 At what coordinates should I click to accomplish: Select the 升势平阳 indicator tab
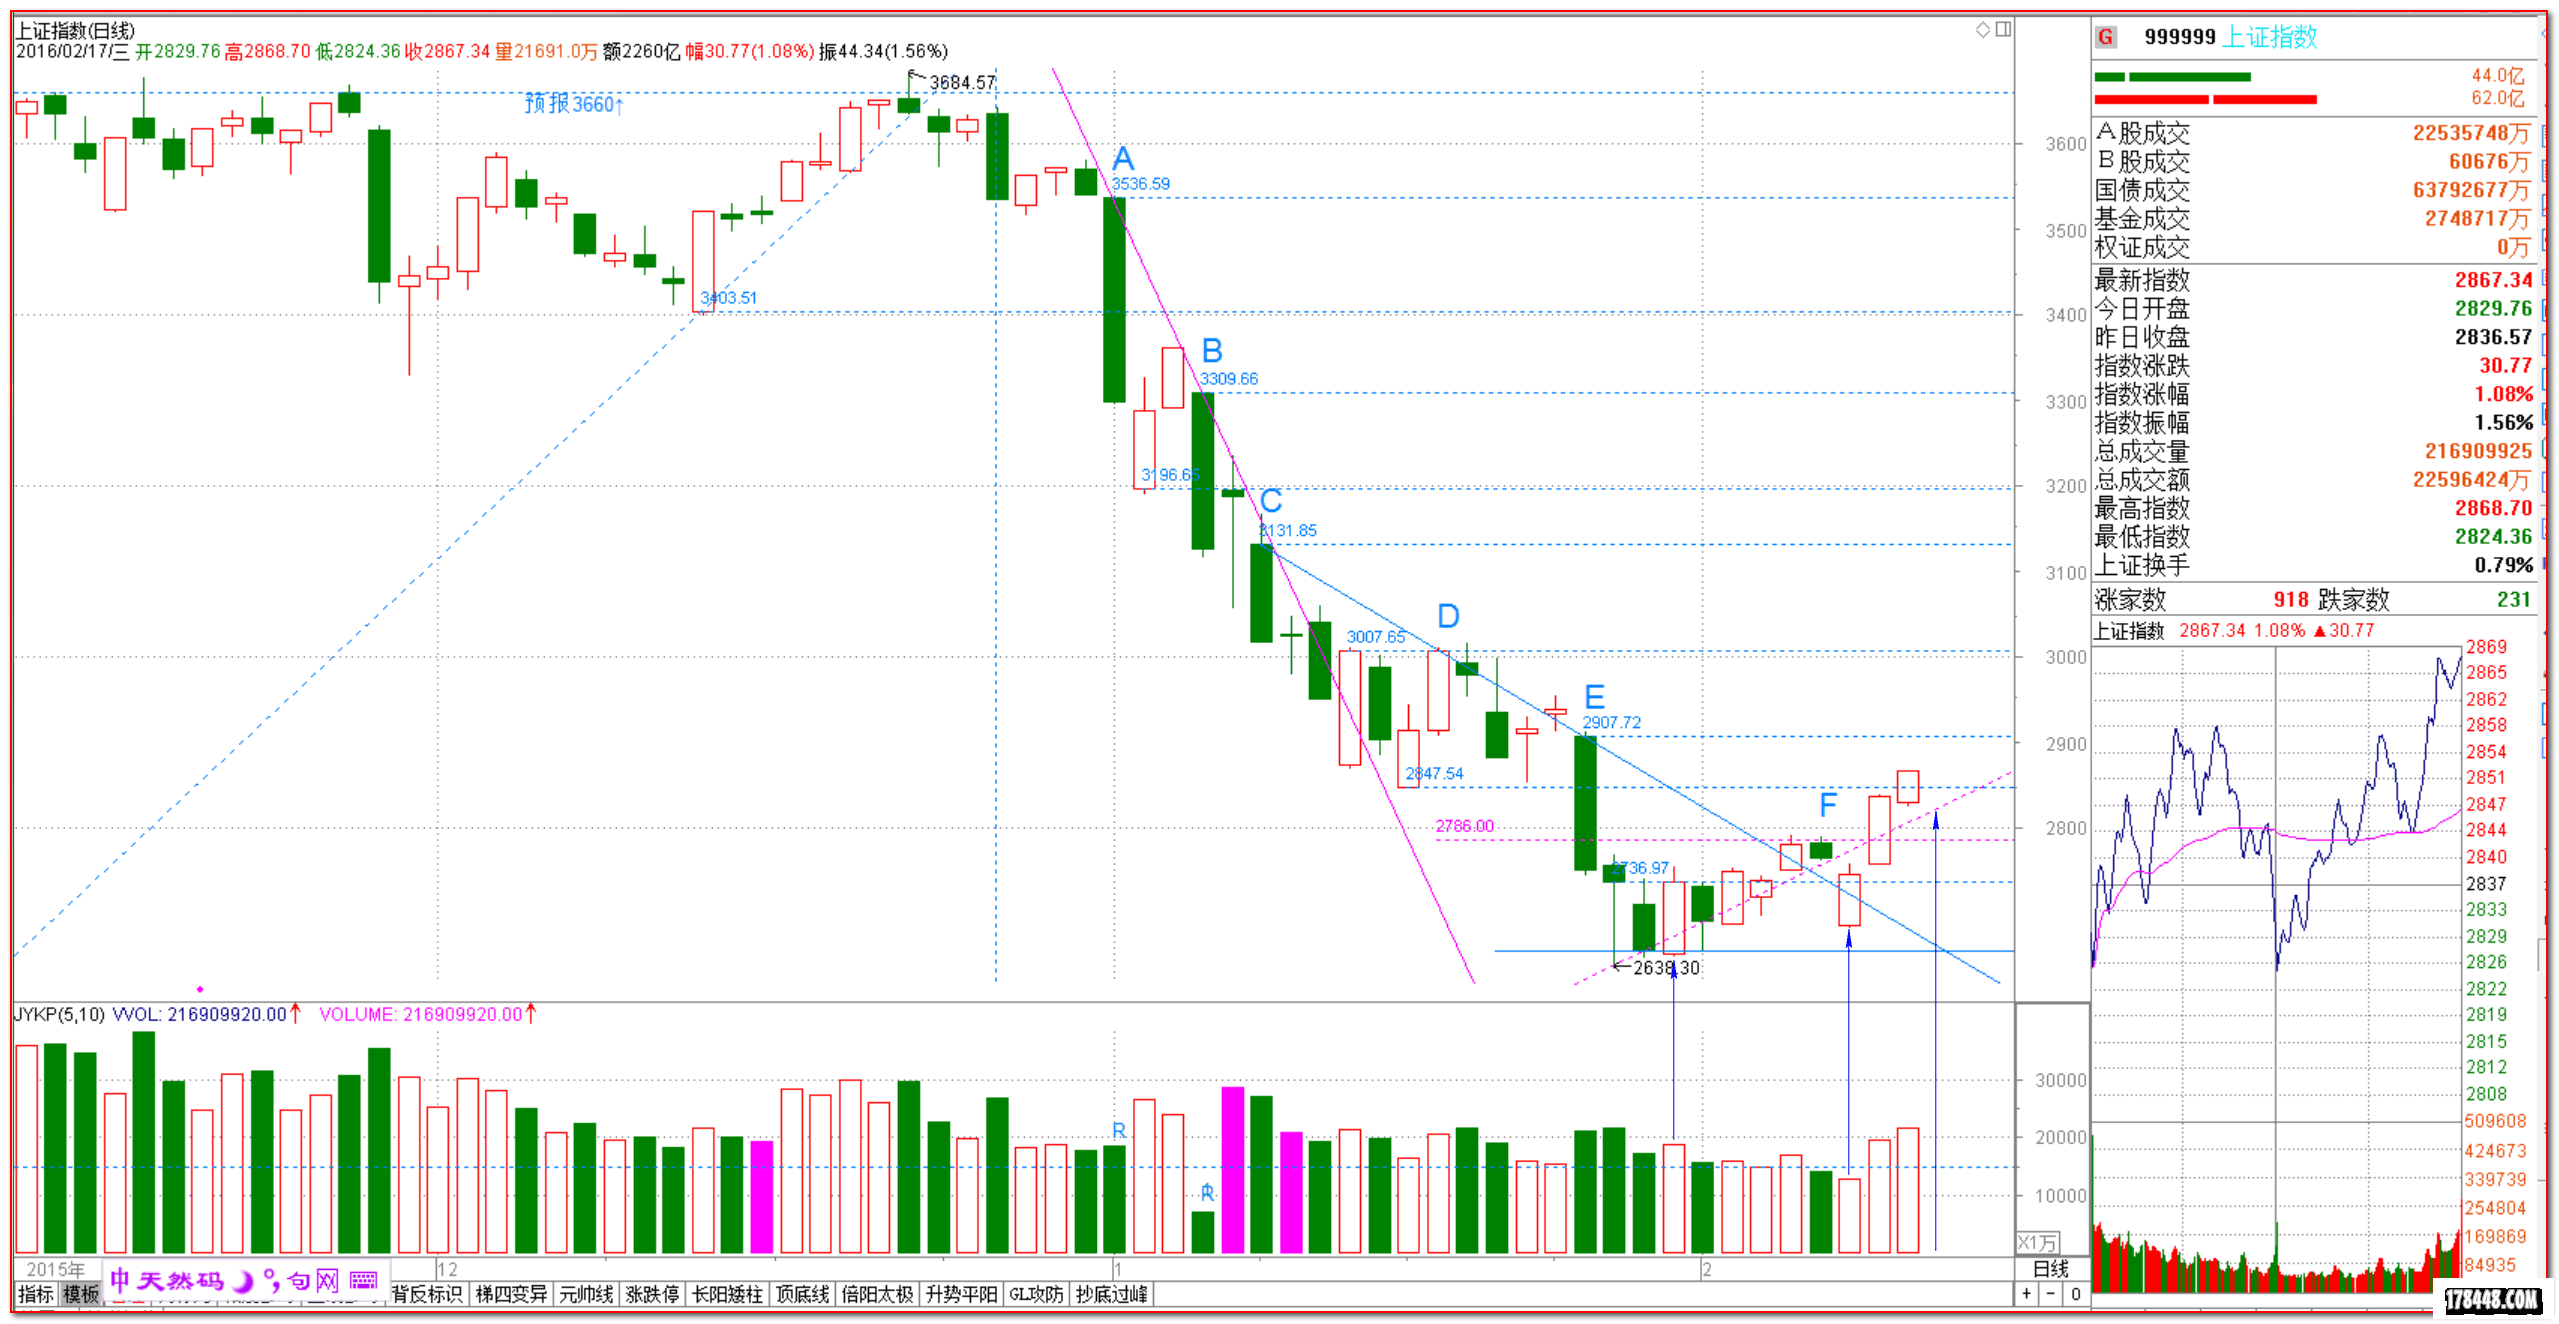(961, 1295)
